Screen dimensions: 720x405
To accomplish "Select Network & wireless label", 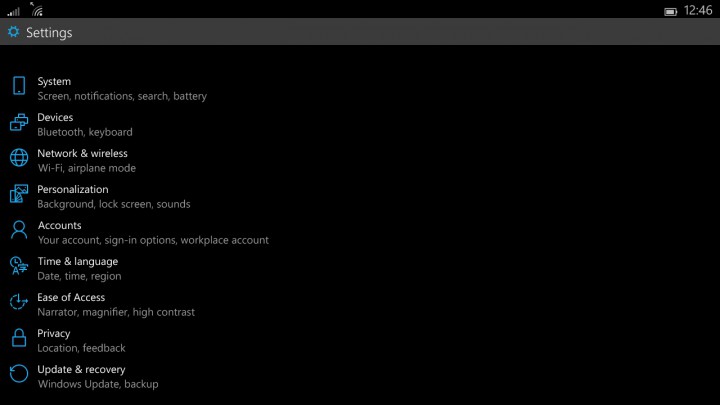I will (x=82, y=153).
